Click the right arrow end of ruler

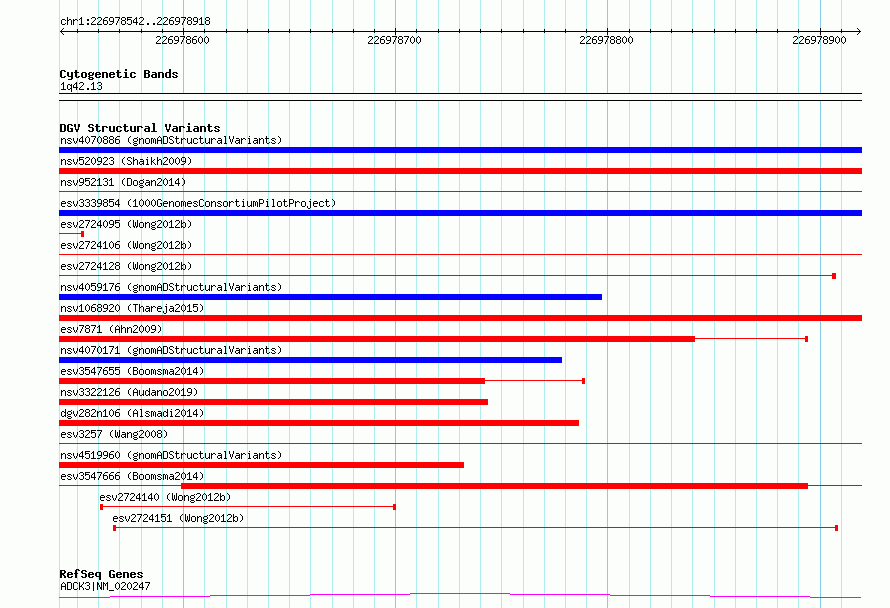pyautogui.click(x=859, y=31)
